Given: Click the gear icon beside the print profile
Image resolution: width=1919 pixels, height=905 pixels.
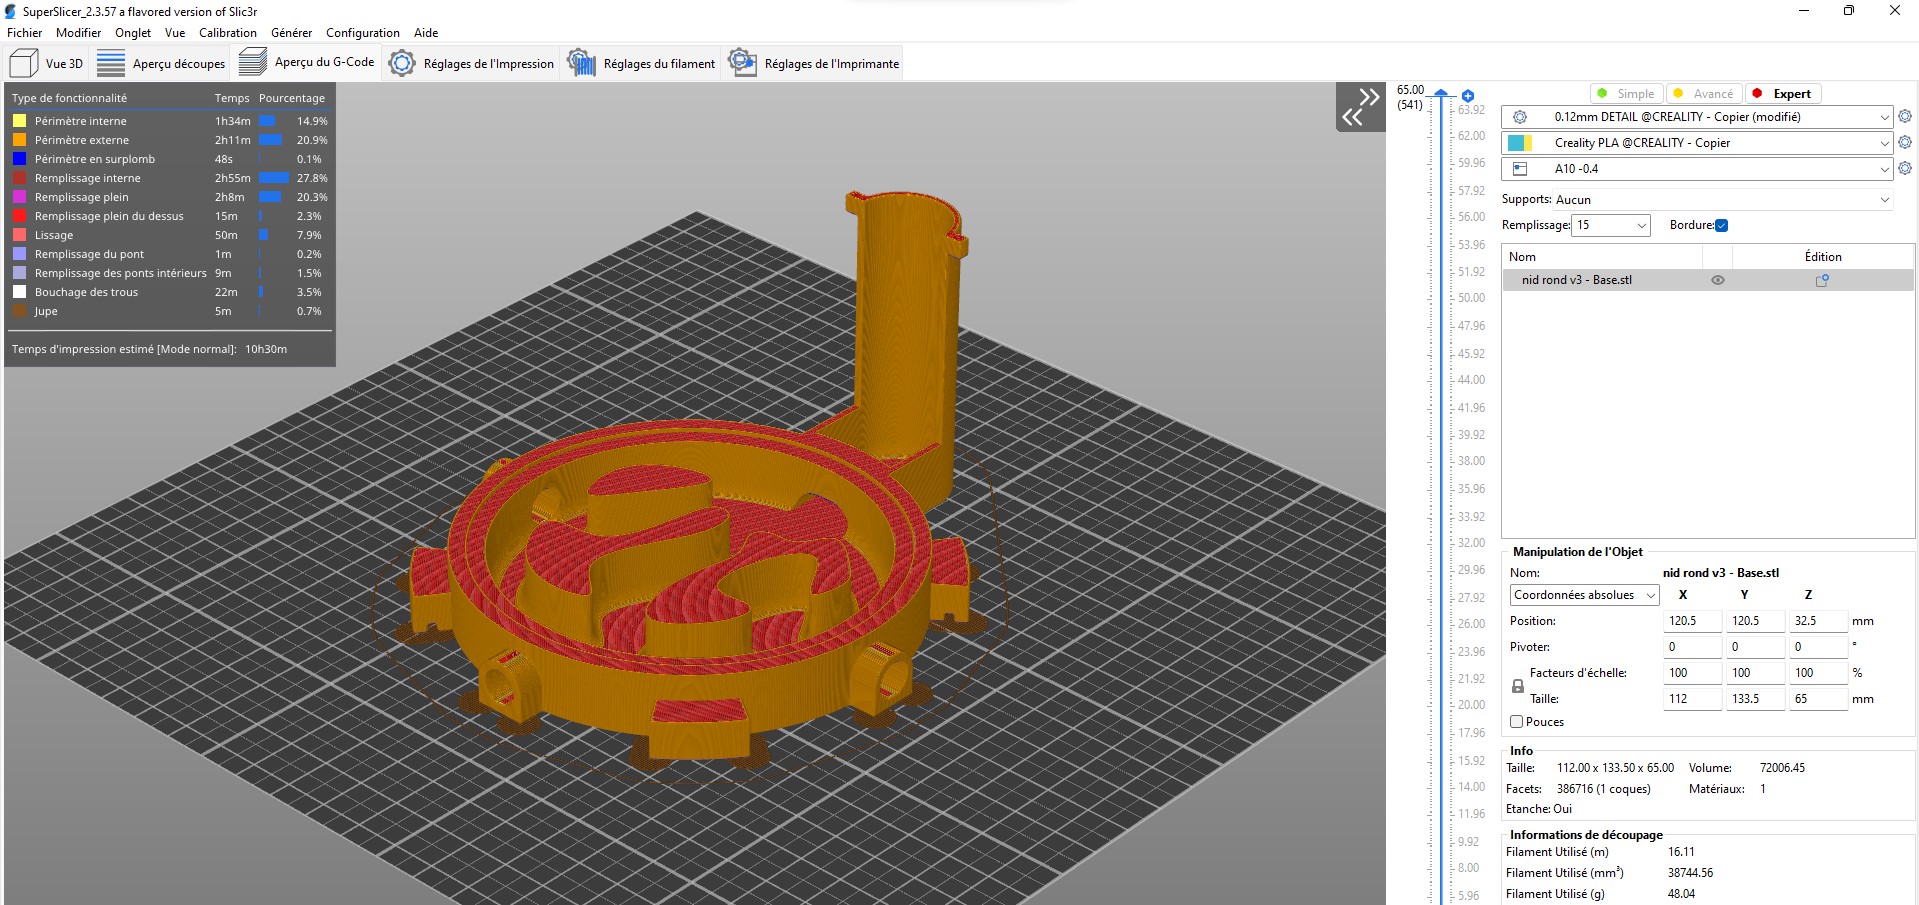Looking at the screenshot, I should (x=1905, y=117).
